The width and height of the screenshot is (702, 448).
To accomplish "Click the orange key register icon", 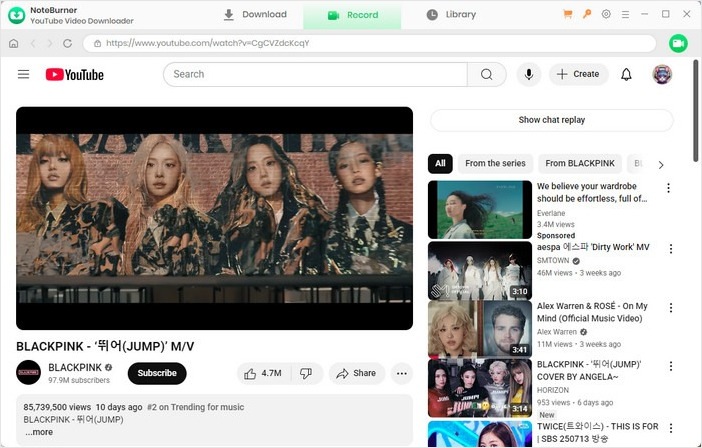I will pos(587,15).
